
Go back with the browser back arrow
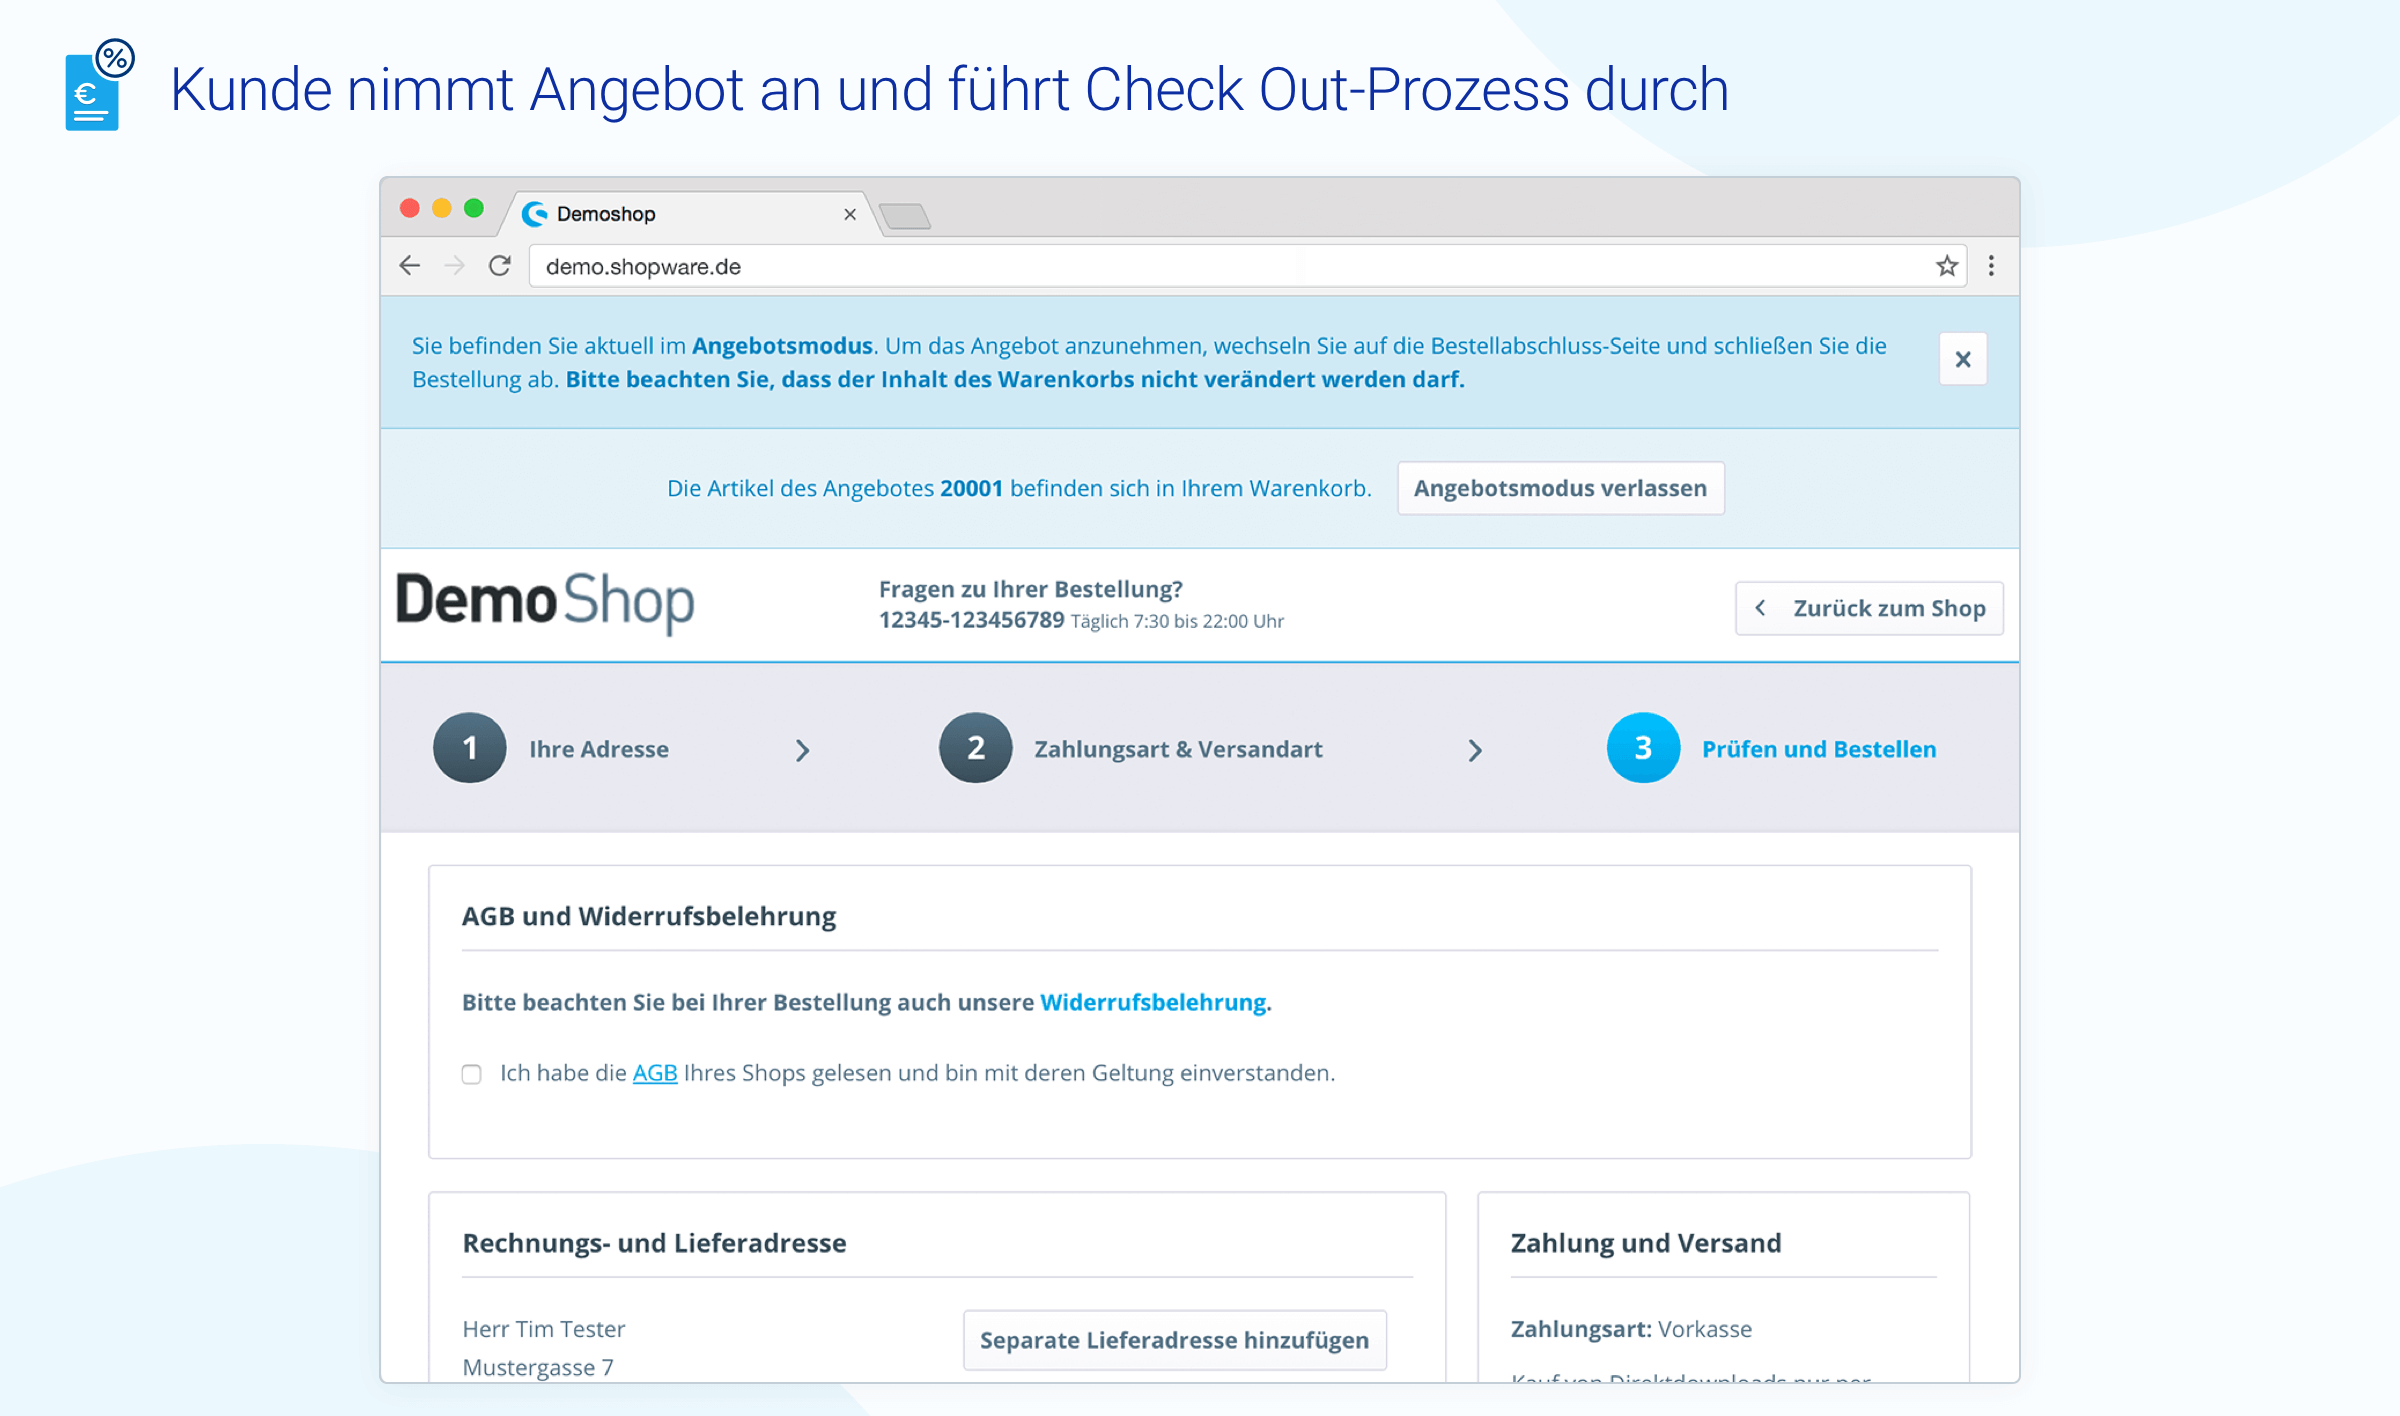coord(410,266)
